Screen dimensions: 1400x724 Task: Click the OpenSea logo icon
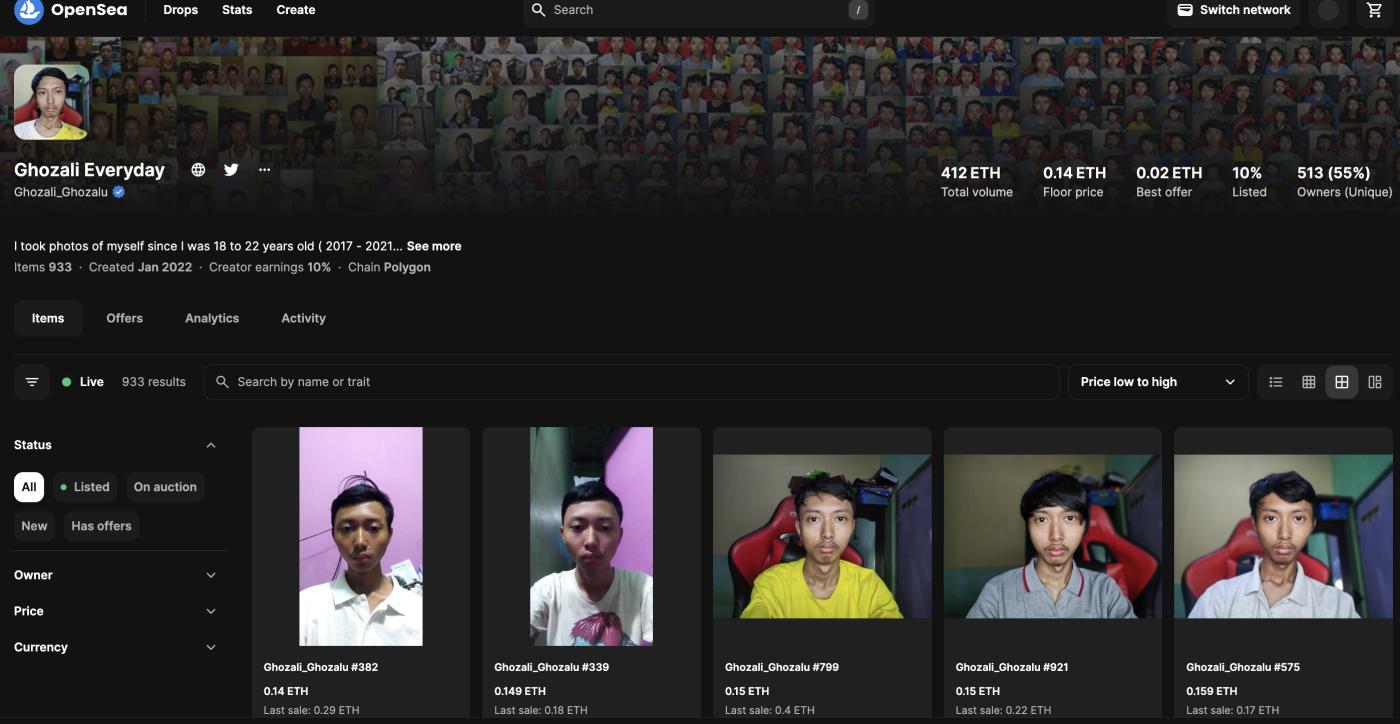(x=29, y=10)
